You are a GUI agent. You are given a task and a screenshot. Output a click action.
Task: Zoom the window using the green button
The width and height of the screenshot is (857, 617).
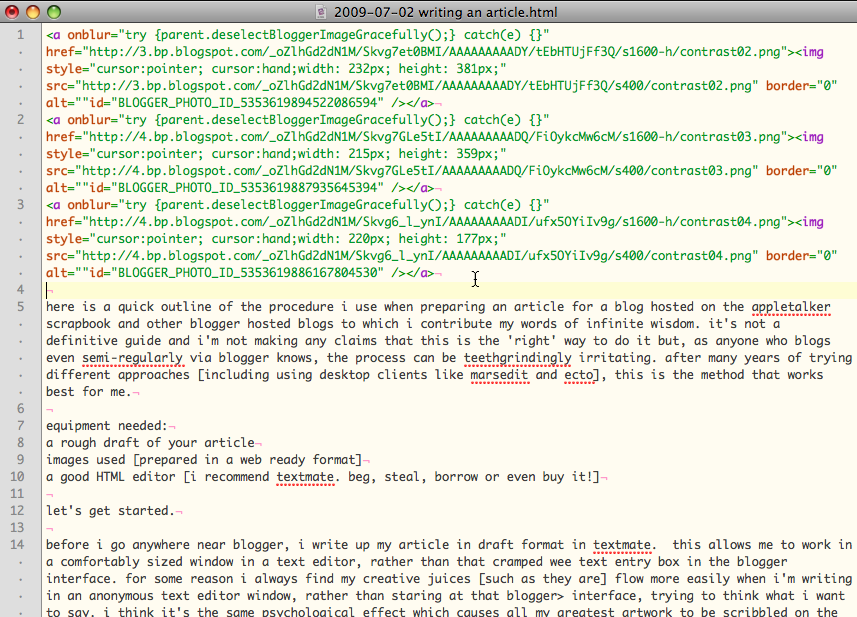54,11
